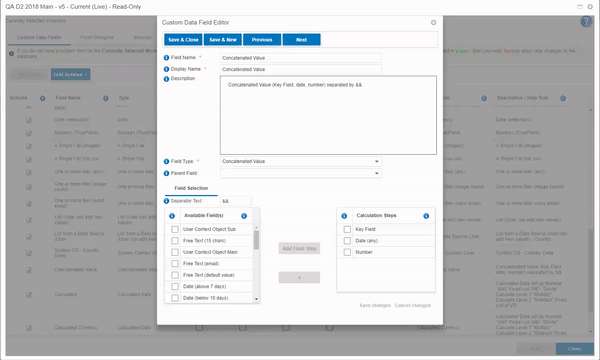The image size is (600, 360).
Task: Click edit icon for Calculated row
Action: point(29,295)
